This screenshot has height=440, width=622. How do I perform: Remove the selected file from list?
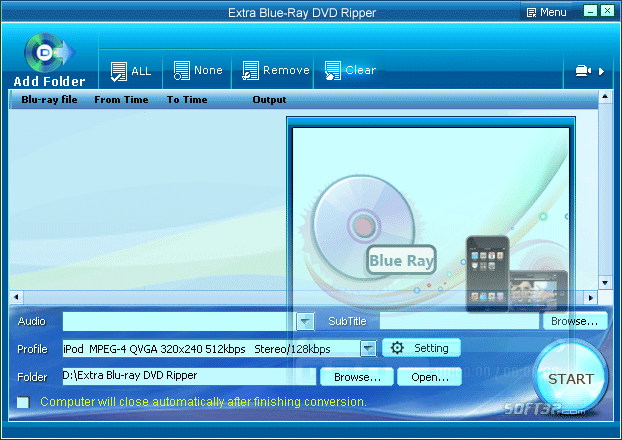276,71
